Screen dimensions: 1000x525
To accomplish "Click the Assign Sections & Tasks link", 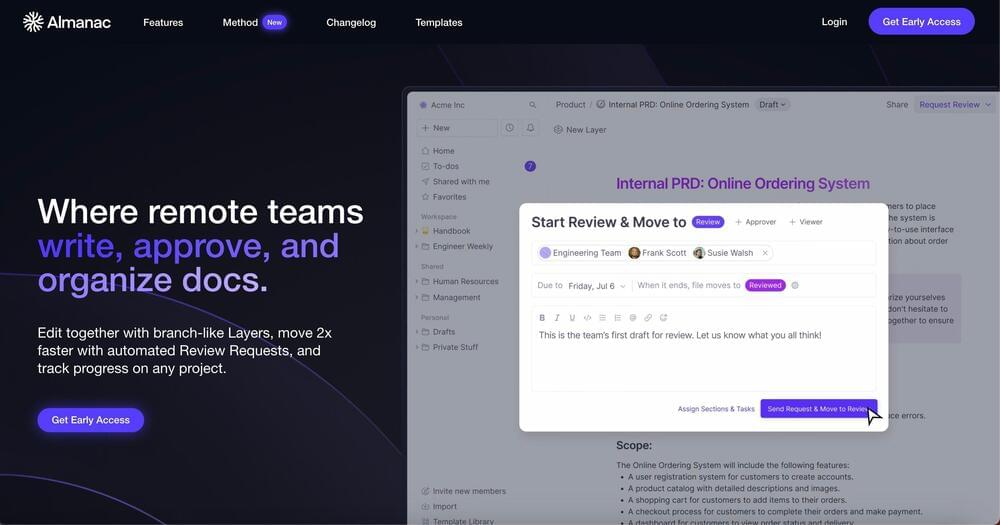I will [x=716, y=409].
